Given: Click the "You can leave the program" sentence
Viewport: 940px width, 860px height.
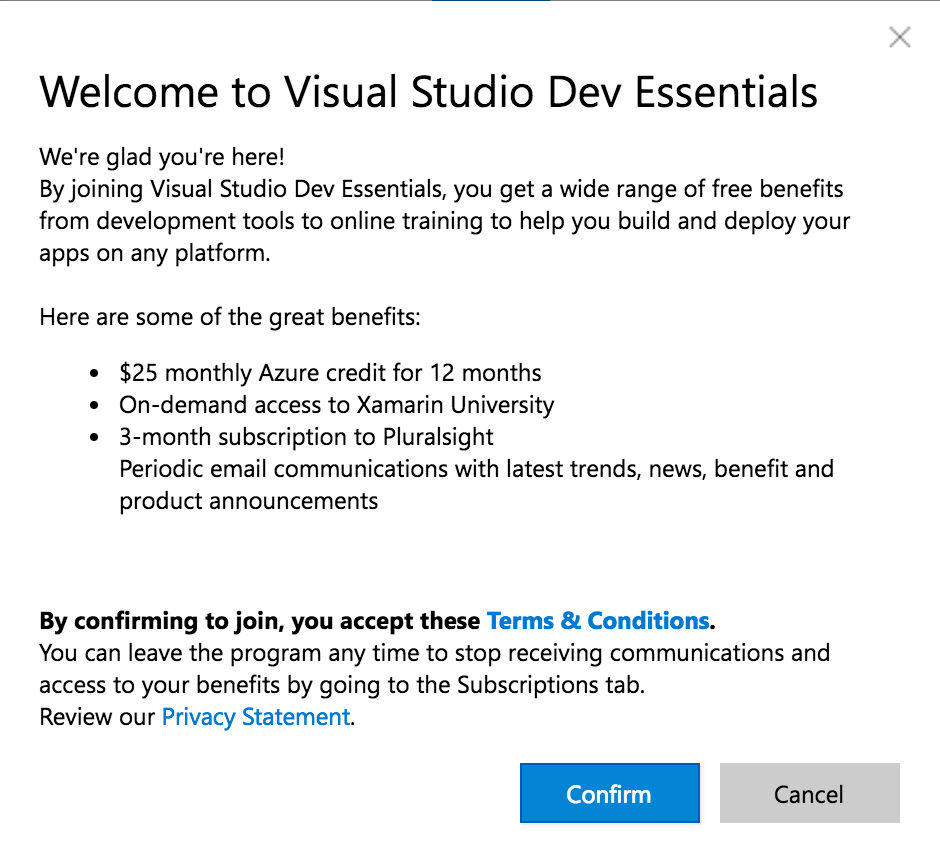Looking at the screenshot, I should (434, 653).
